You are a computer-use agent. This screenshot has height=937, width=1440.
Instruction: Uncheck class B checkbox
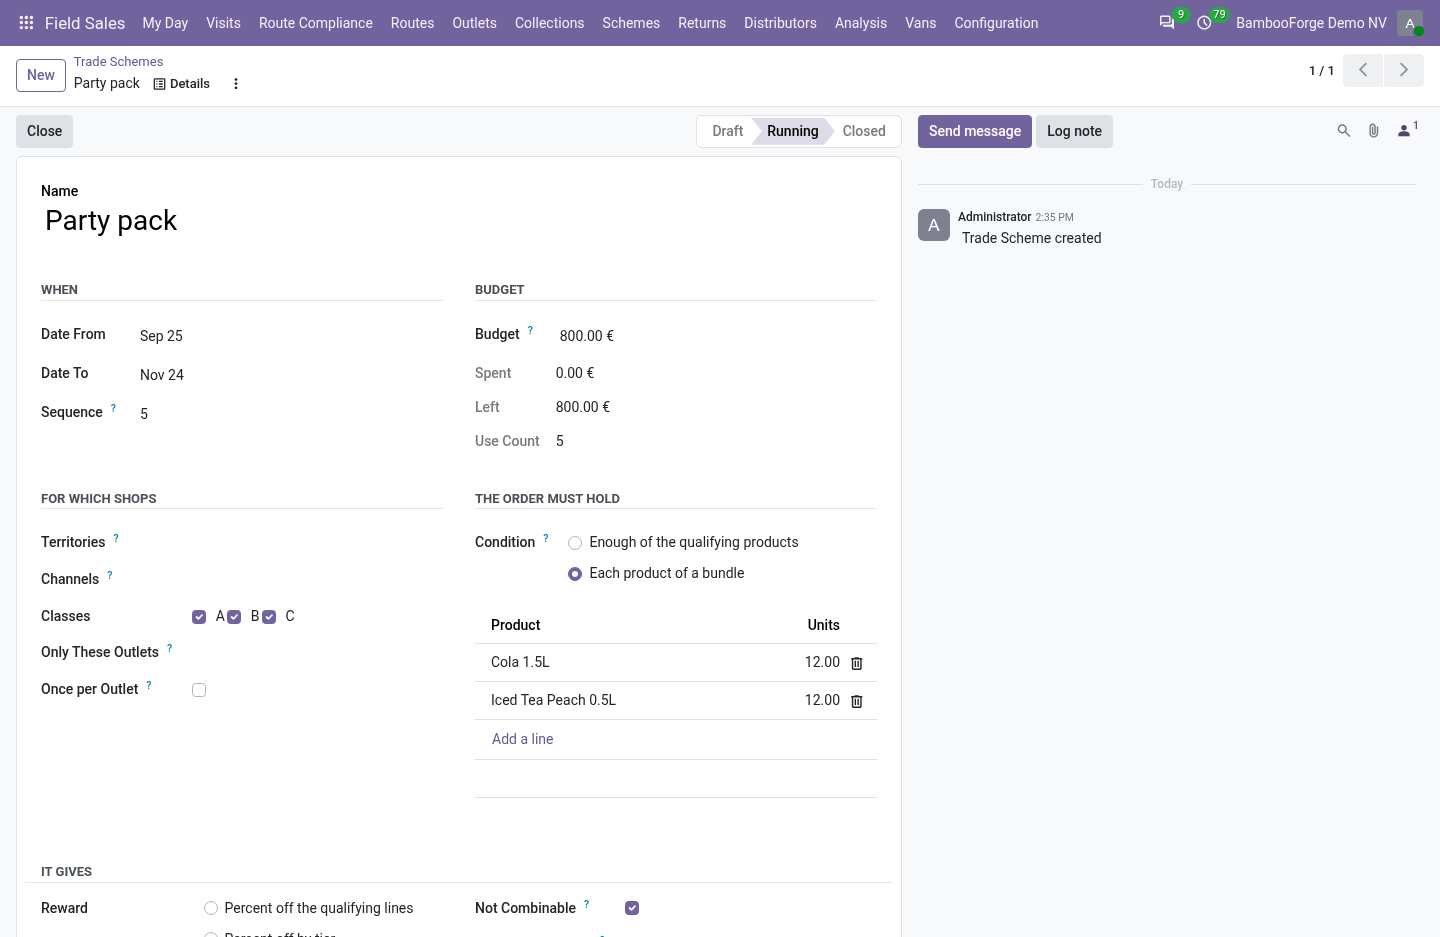[x=234, y=617]
